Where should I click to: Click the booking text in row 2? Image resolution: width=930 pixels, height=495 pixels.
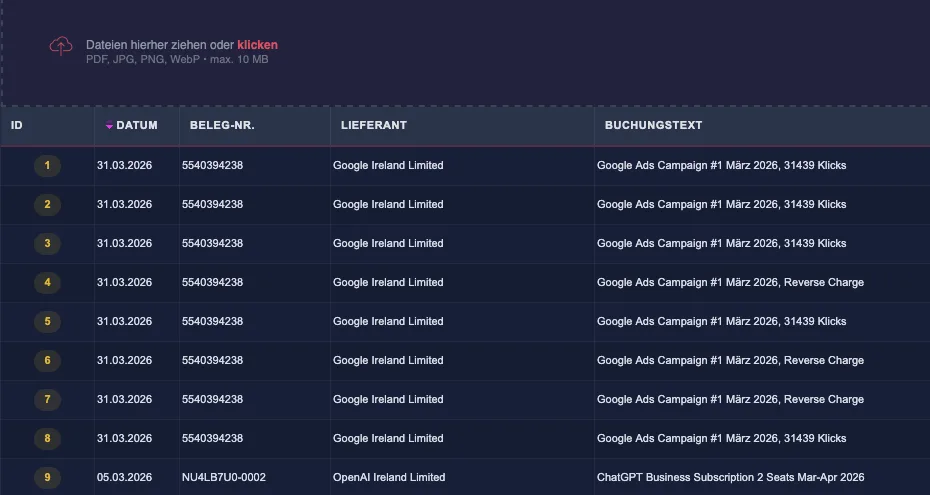click(x=721, y=205)
